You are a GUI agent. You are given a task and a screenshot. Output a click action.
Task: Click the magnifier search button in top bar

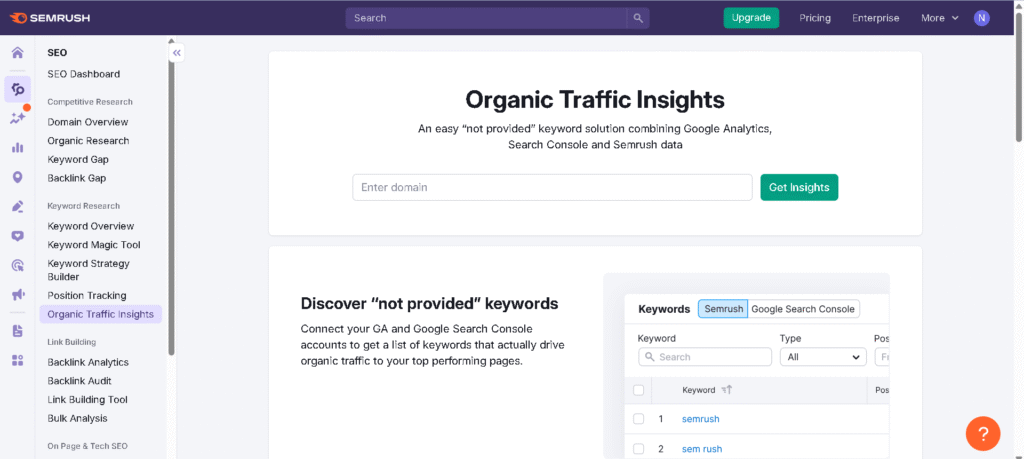tap(638, 18)
